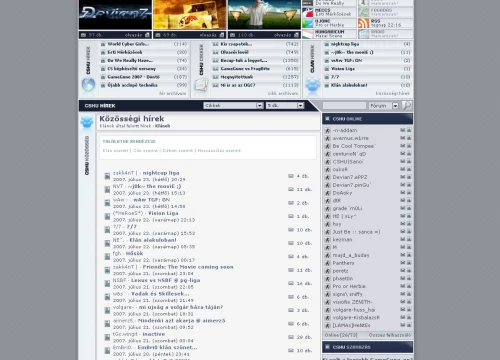This screenshot has width=500, height=360.
Task: Open 'GameGune 2007' news item
Action: click(133, 77)
